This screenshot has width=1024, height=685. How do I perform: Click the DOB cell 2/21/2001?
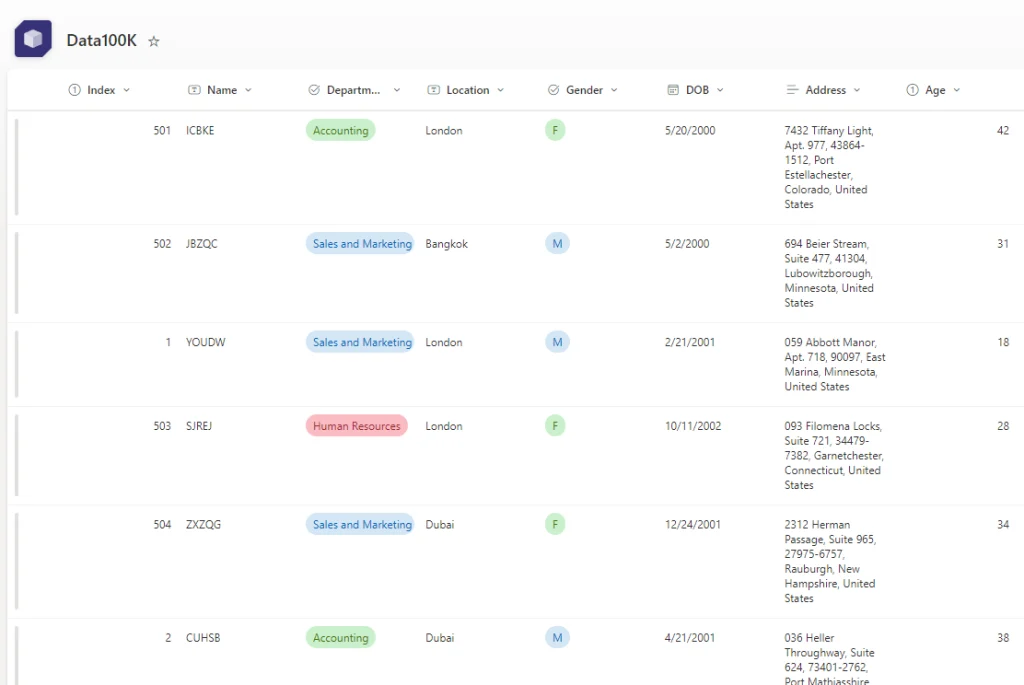(690, 342)
